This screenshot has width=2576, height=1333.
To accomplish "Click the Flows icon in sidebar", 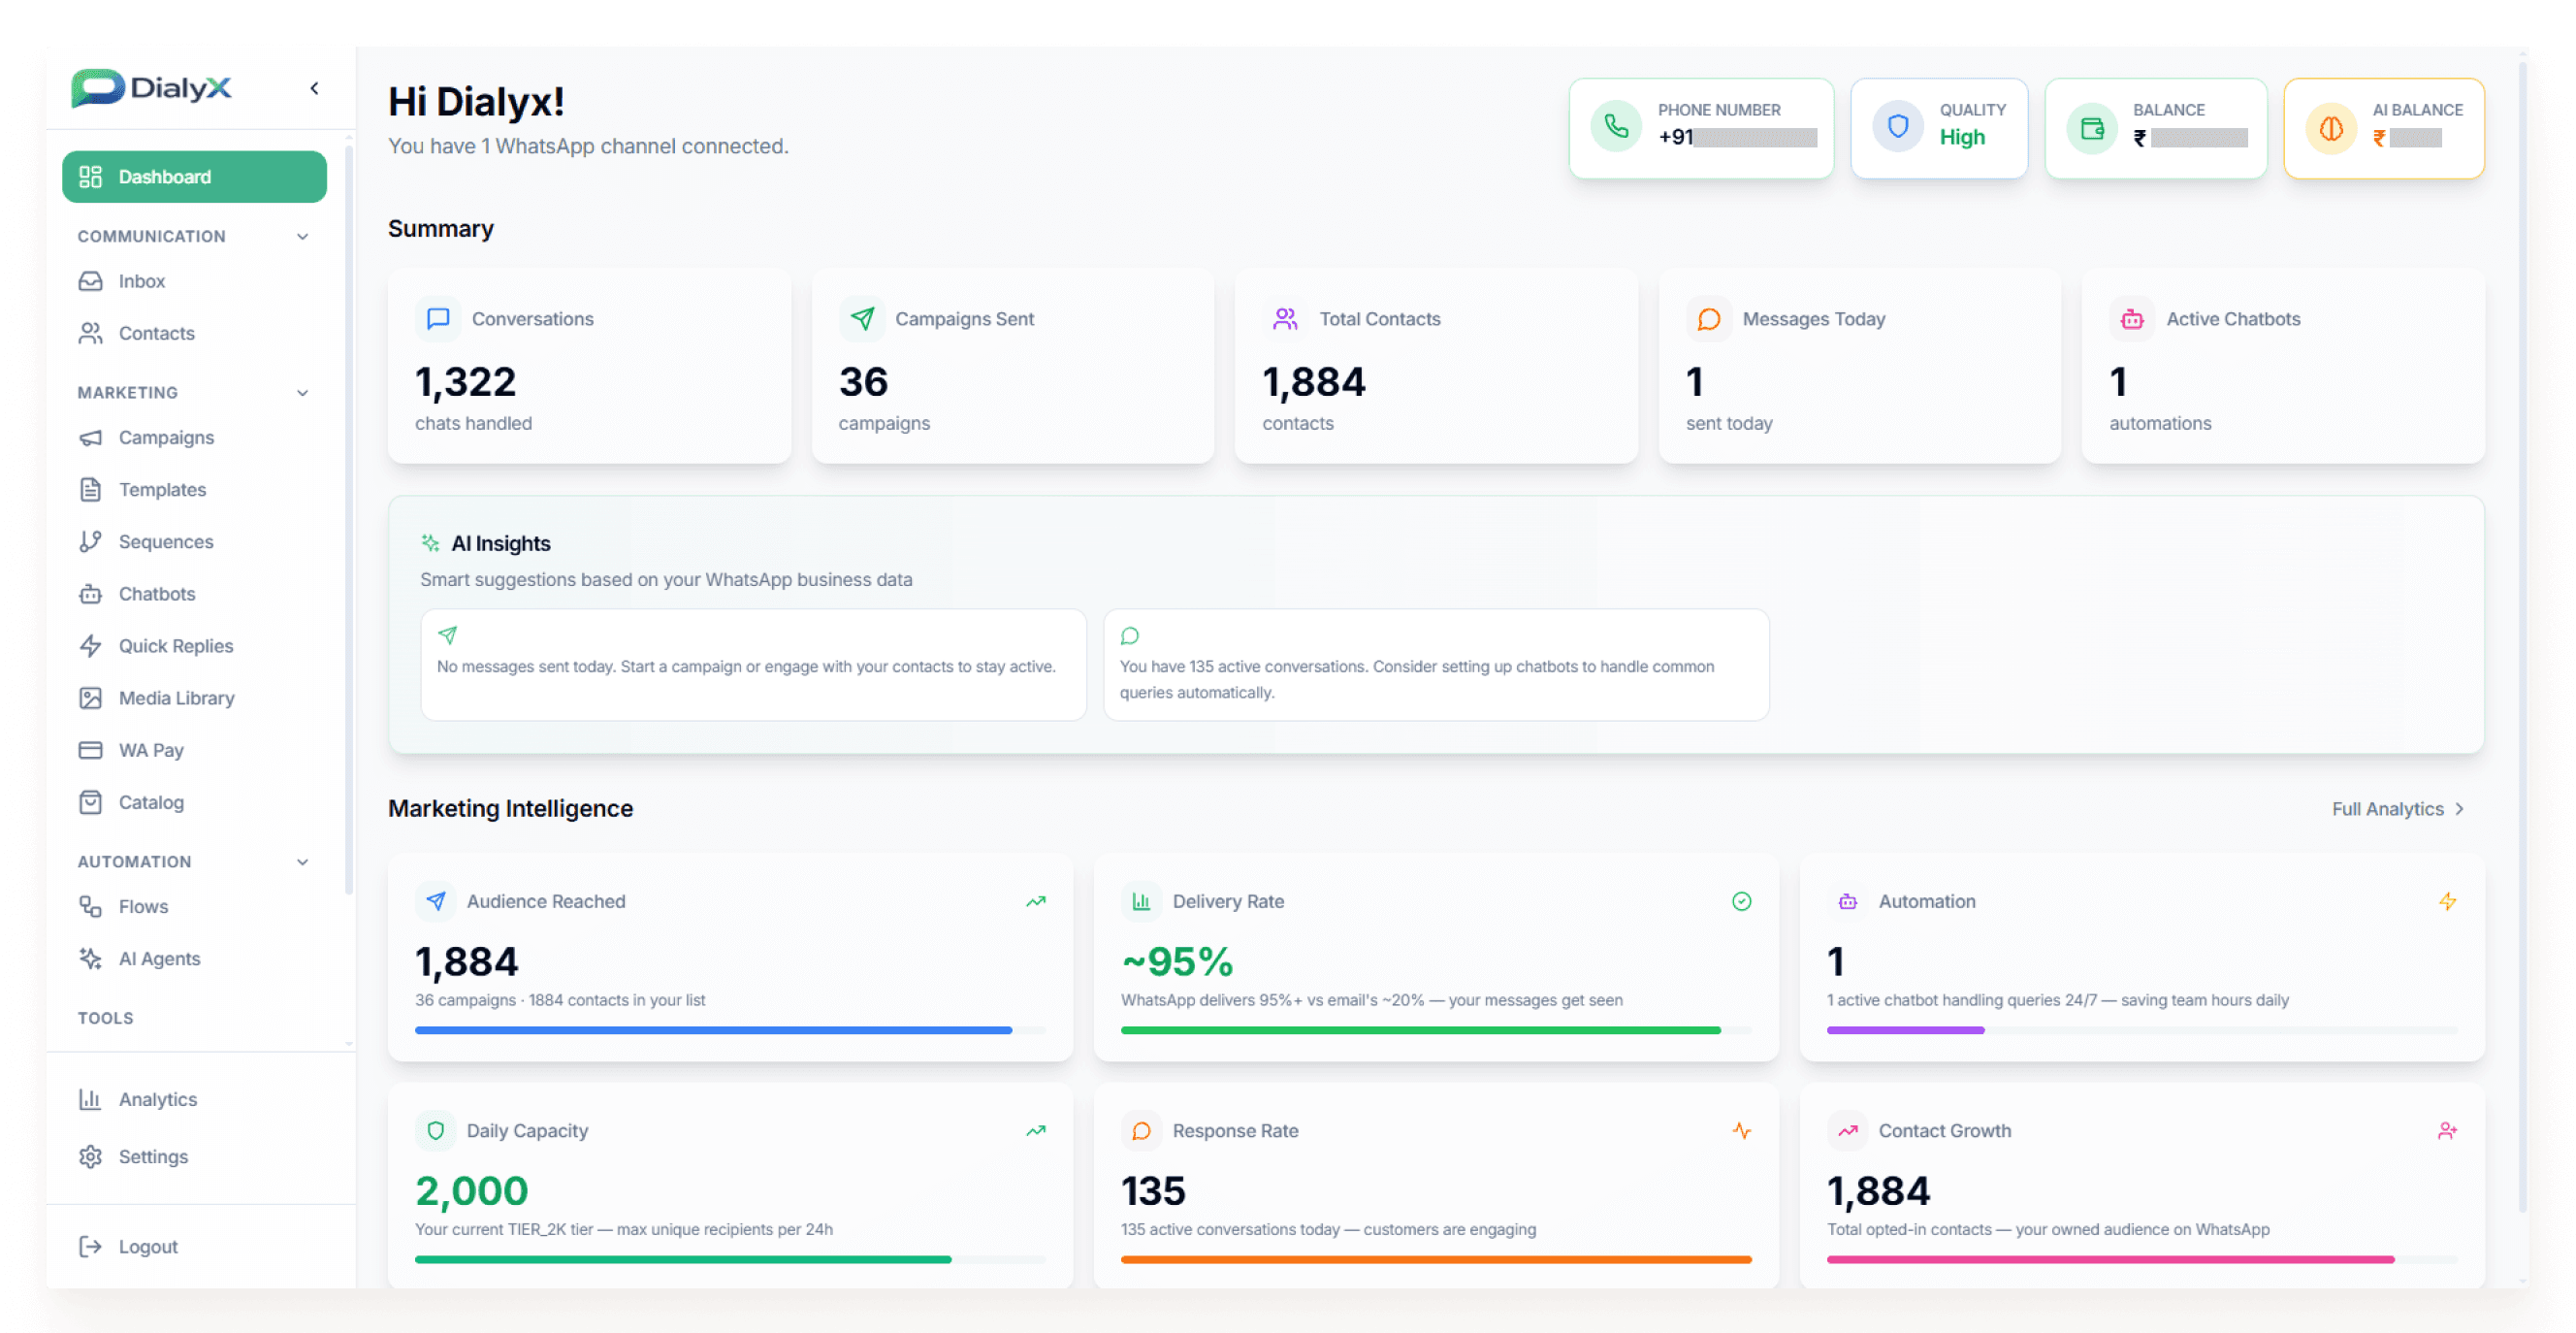I will coord(91,907).
